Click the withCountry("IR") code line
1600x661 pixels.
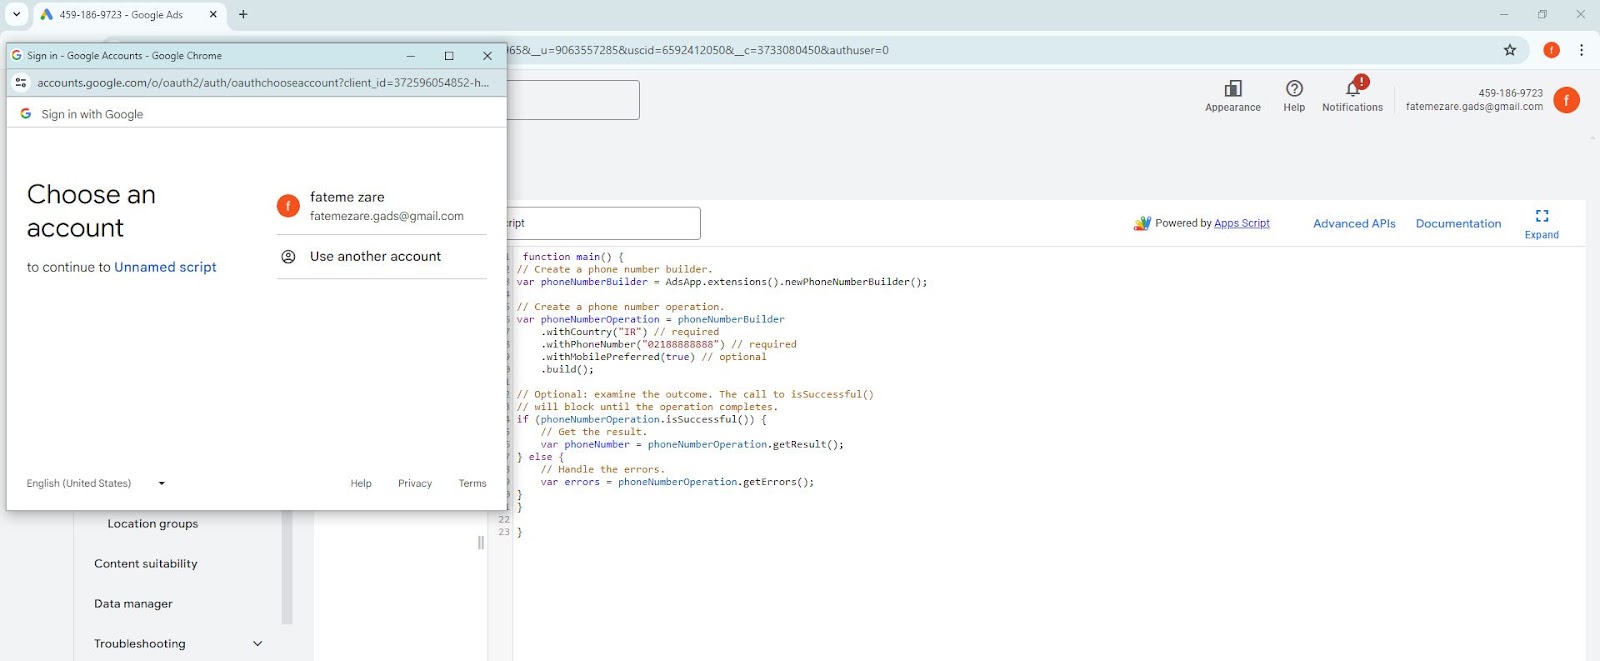(630, 332)
